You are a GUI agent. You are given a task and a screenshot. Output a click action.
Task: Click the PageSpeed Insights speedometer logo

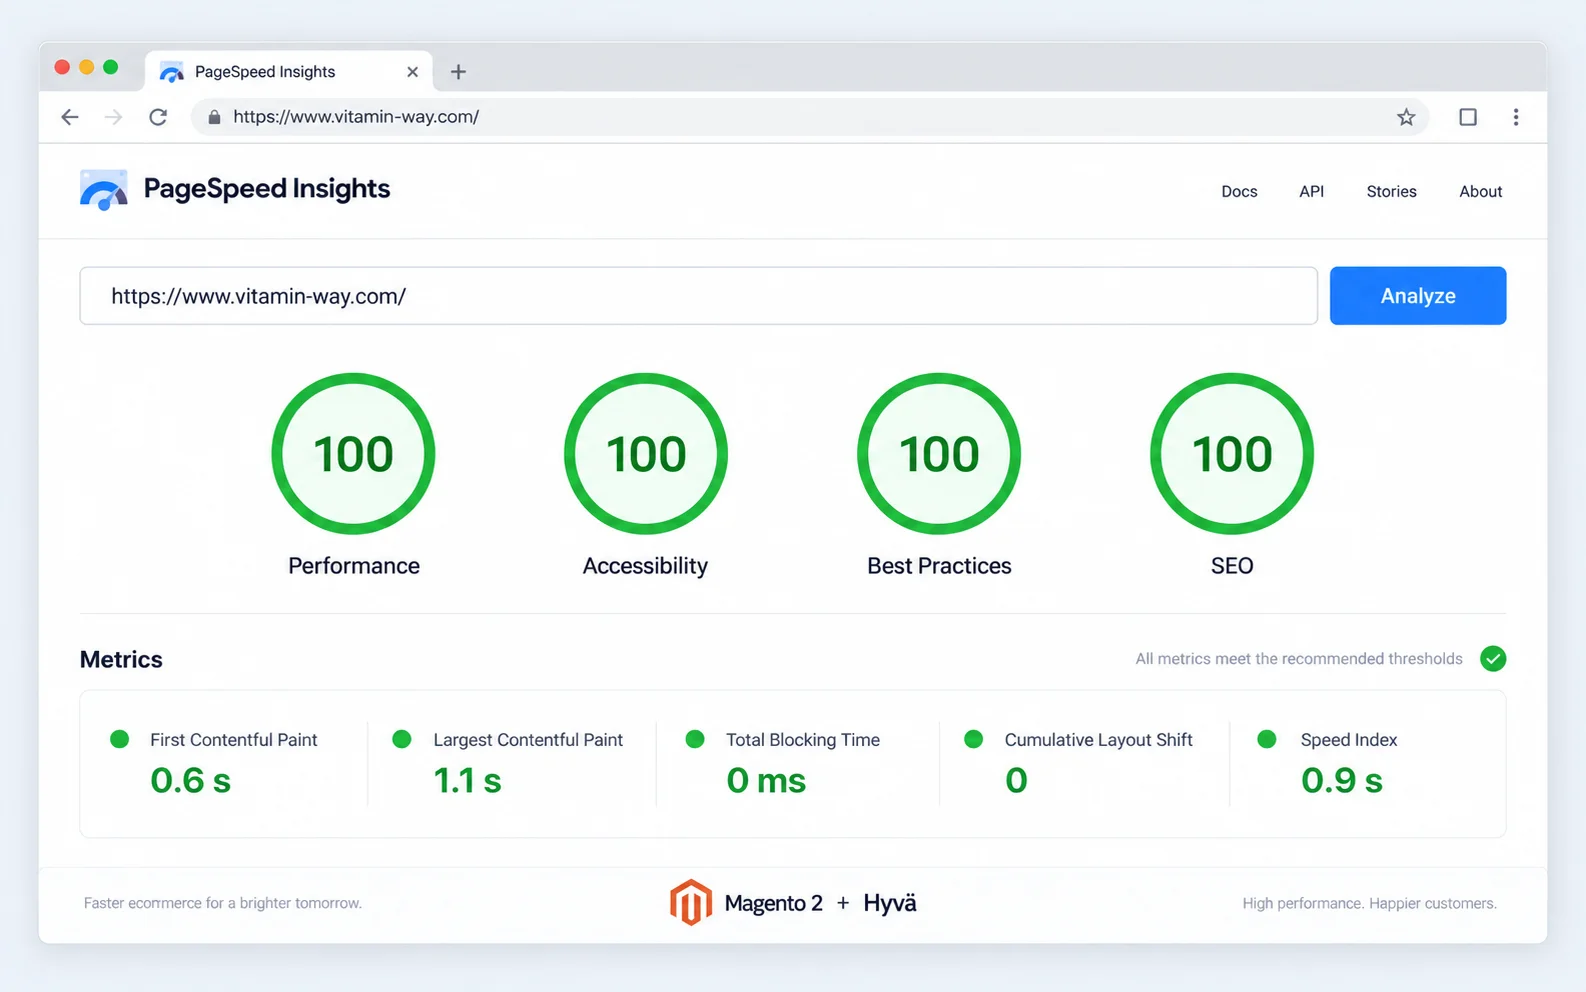pyautogui.click(x=104, y=190)
